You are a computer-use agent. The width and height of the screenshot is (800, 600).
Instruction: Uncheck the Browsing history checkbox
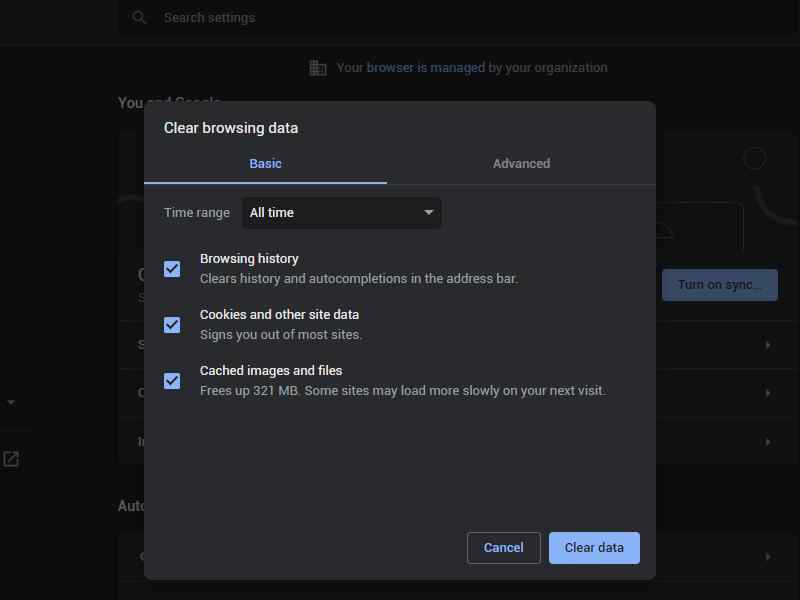click(172, 269)
